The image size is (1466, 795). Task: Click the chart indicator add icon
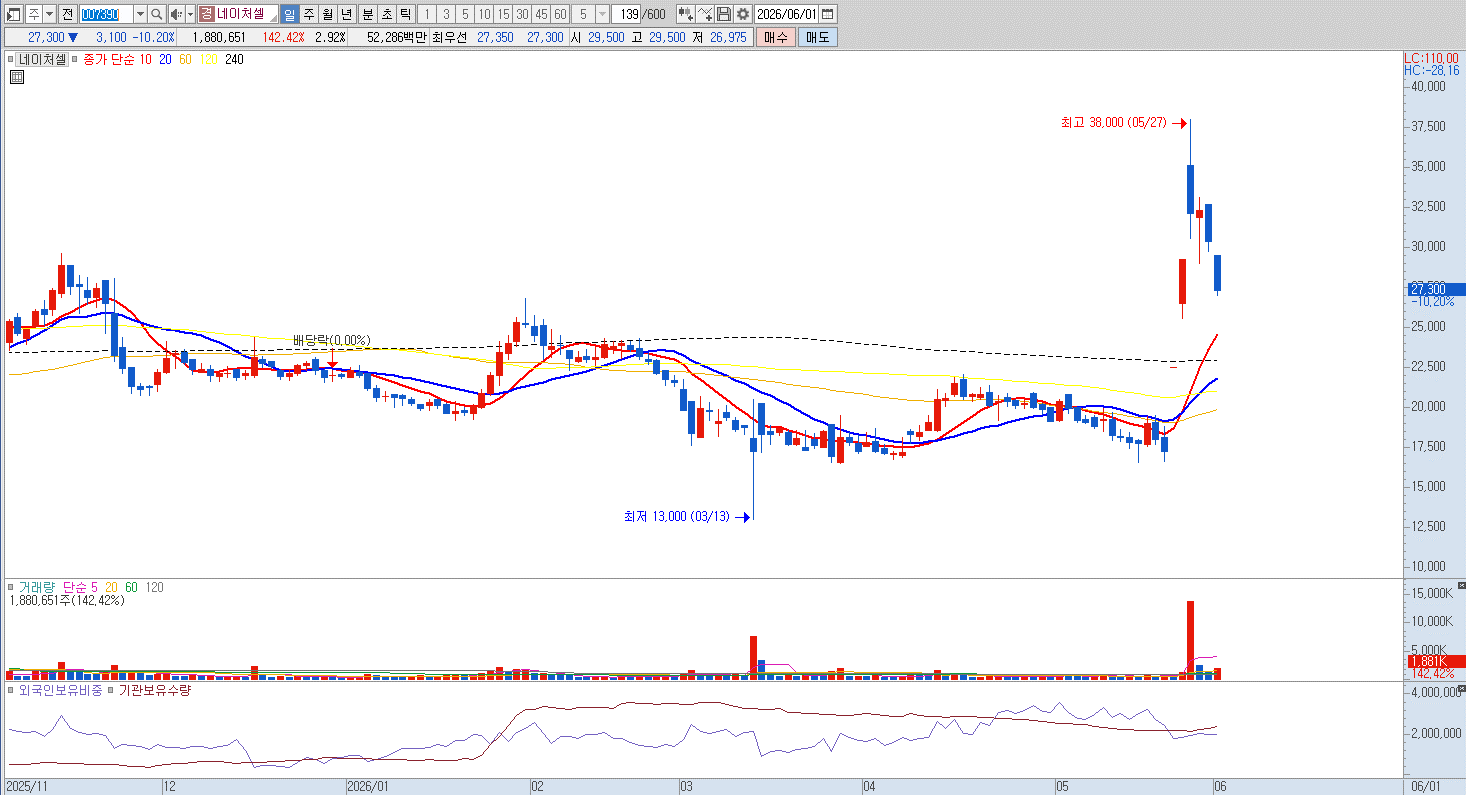pos(686,14)
